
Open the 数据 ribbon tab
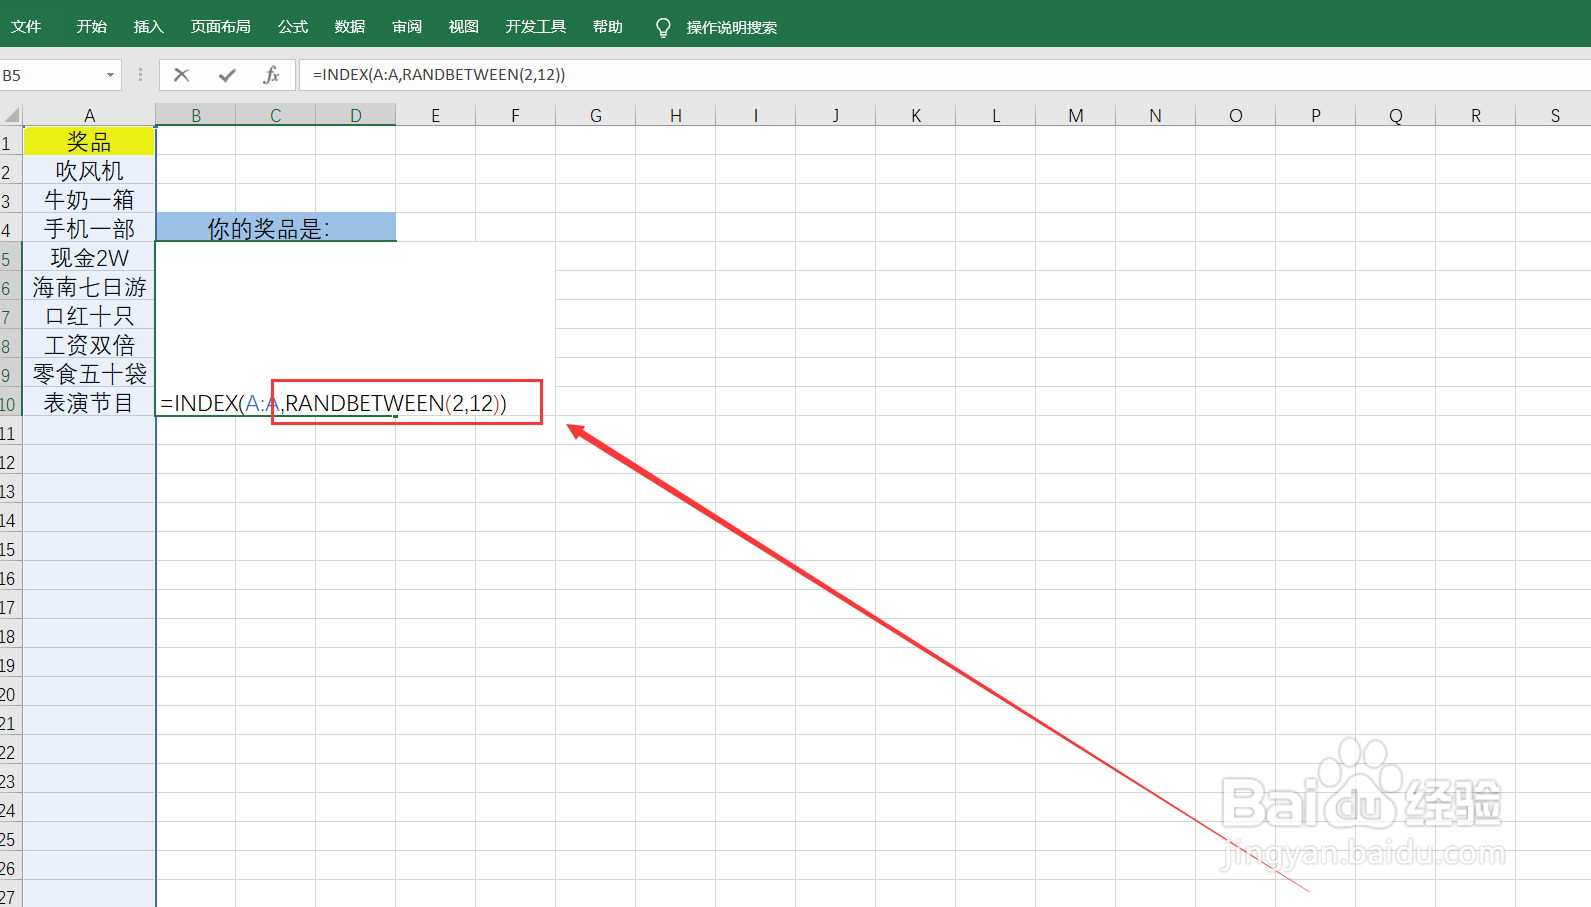(x=350, y=27)
